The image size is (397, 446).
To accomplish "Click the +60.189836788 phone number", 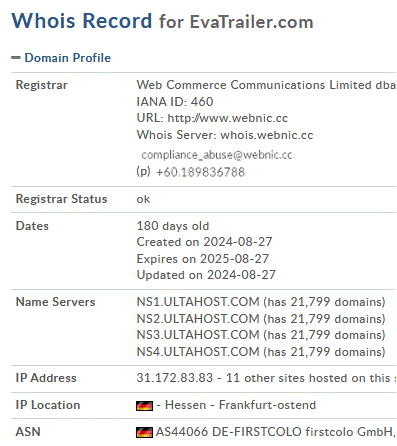I will click(x=200, y=172).
